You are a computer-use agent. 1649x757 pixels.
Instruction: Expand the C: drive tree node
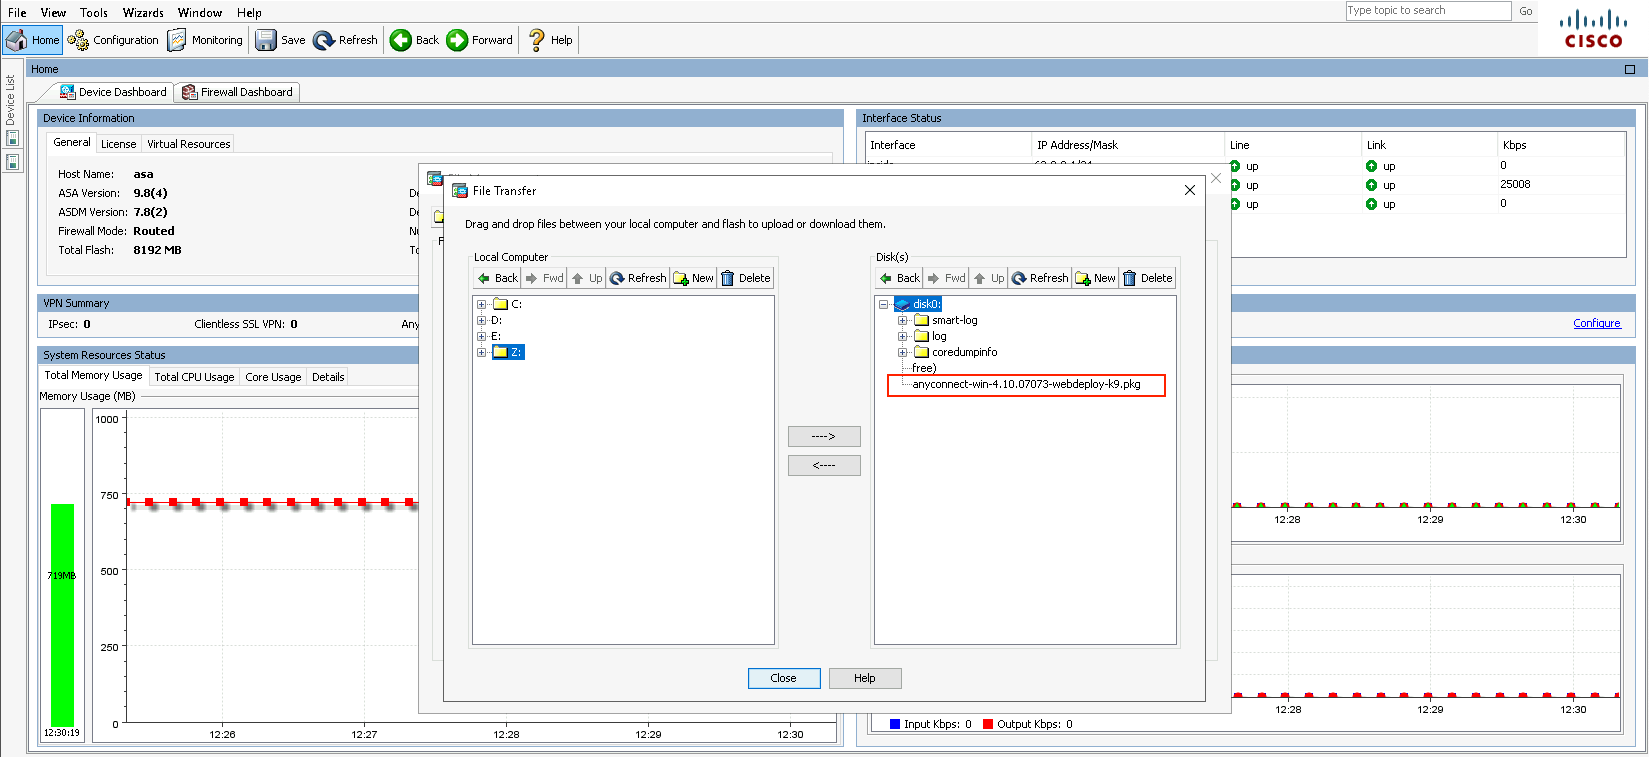(x=482, y=304)
